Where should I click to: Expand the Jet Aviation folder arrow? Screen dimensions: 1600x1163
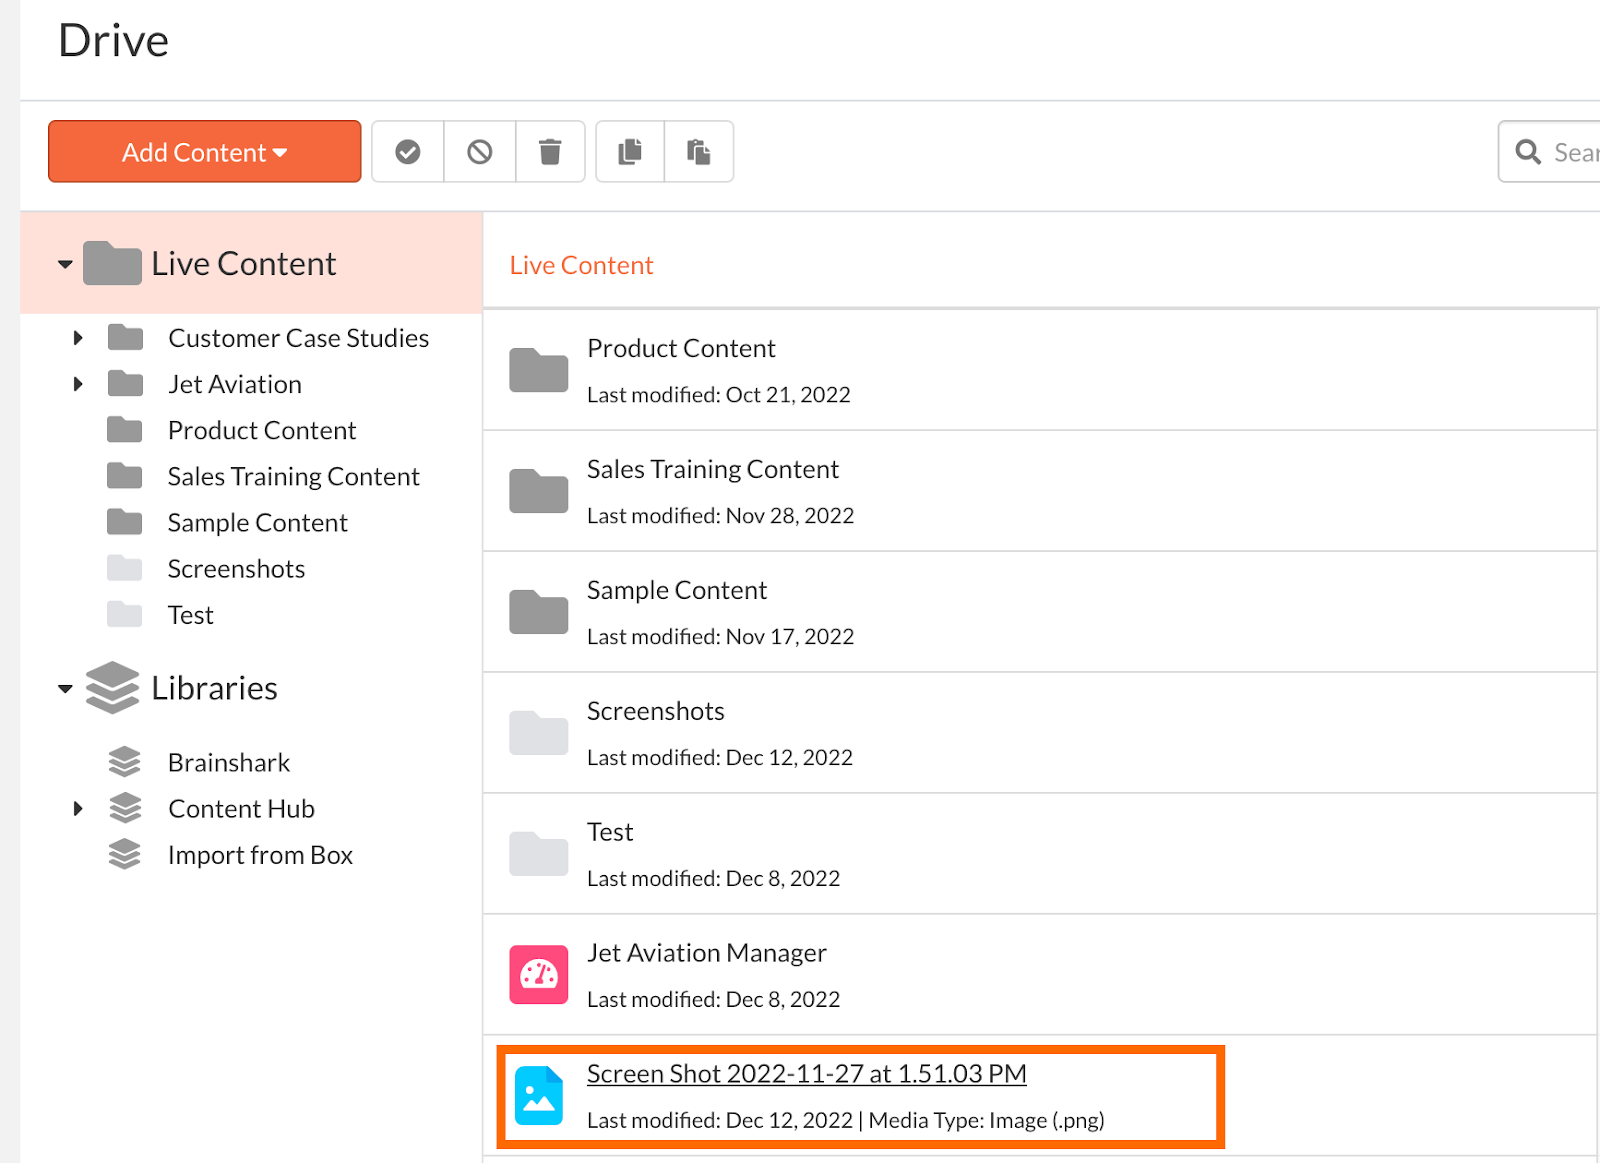[78, 384]
